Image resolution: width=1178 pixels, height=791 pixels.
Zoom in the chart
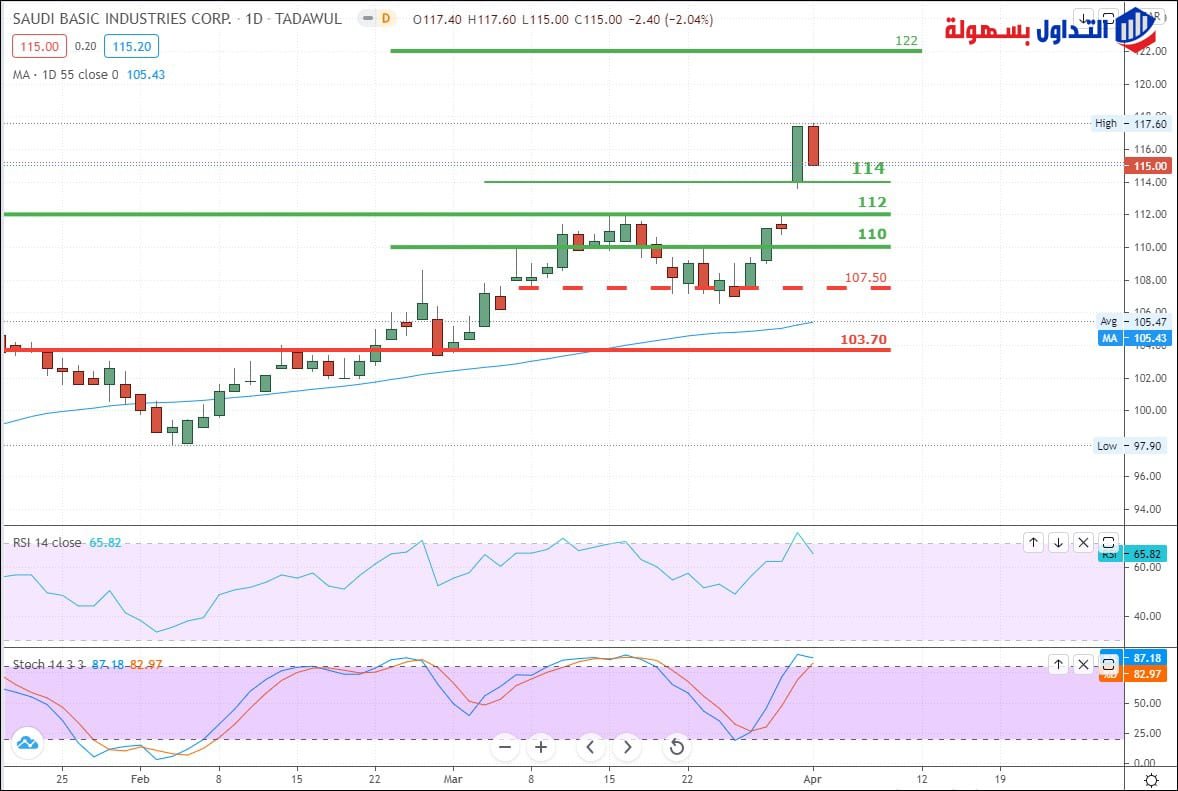pyautogui.click(x=541, y=747)
